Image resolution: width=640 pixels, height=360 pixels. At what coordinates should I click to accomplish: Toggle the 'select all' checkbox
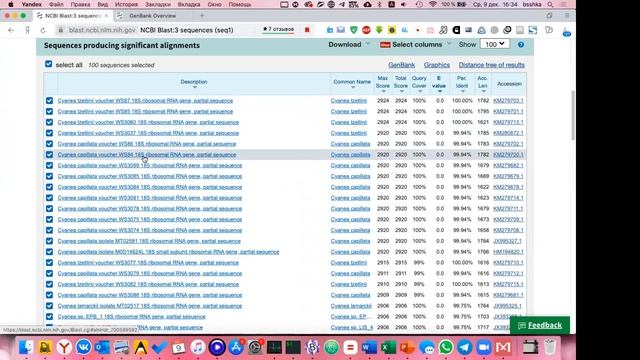pos(49,64)
